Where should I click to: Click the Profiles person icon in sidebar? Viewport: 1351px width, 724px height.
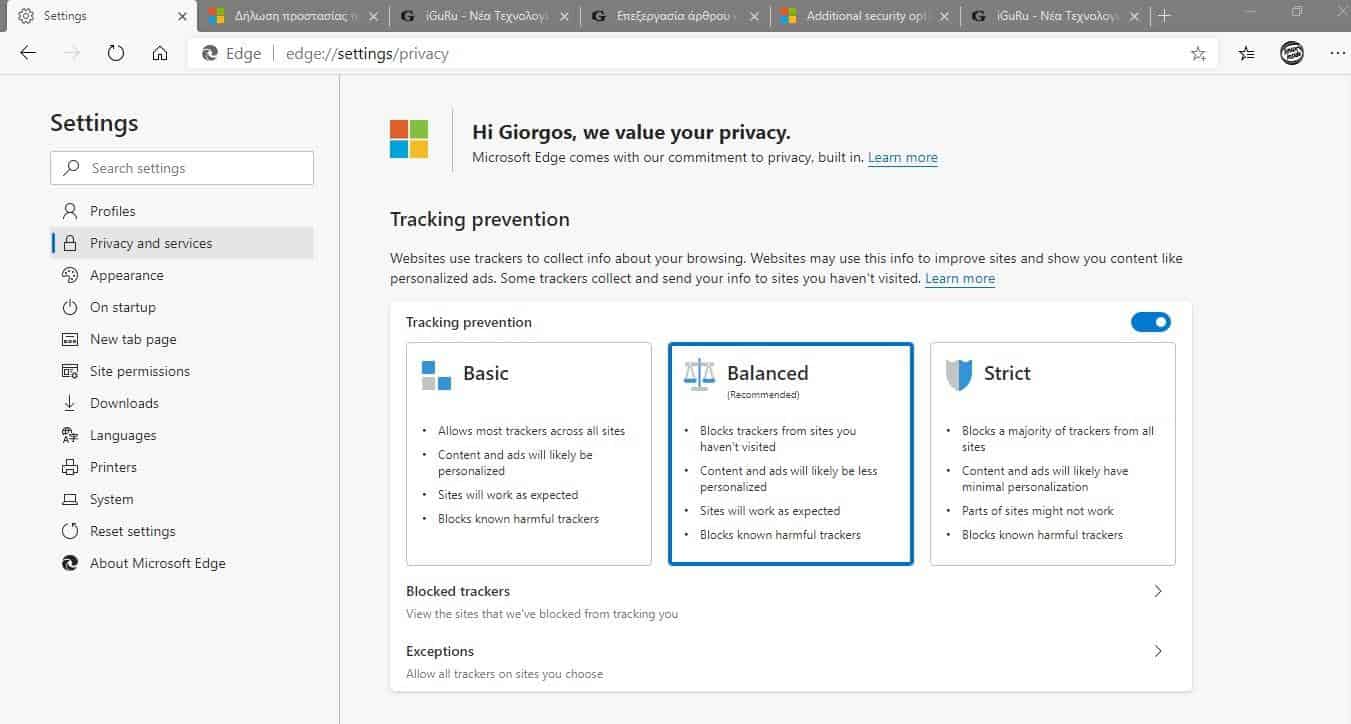(70, 211)
